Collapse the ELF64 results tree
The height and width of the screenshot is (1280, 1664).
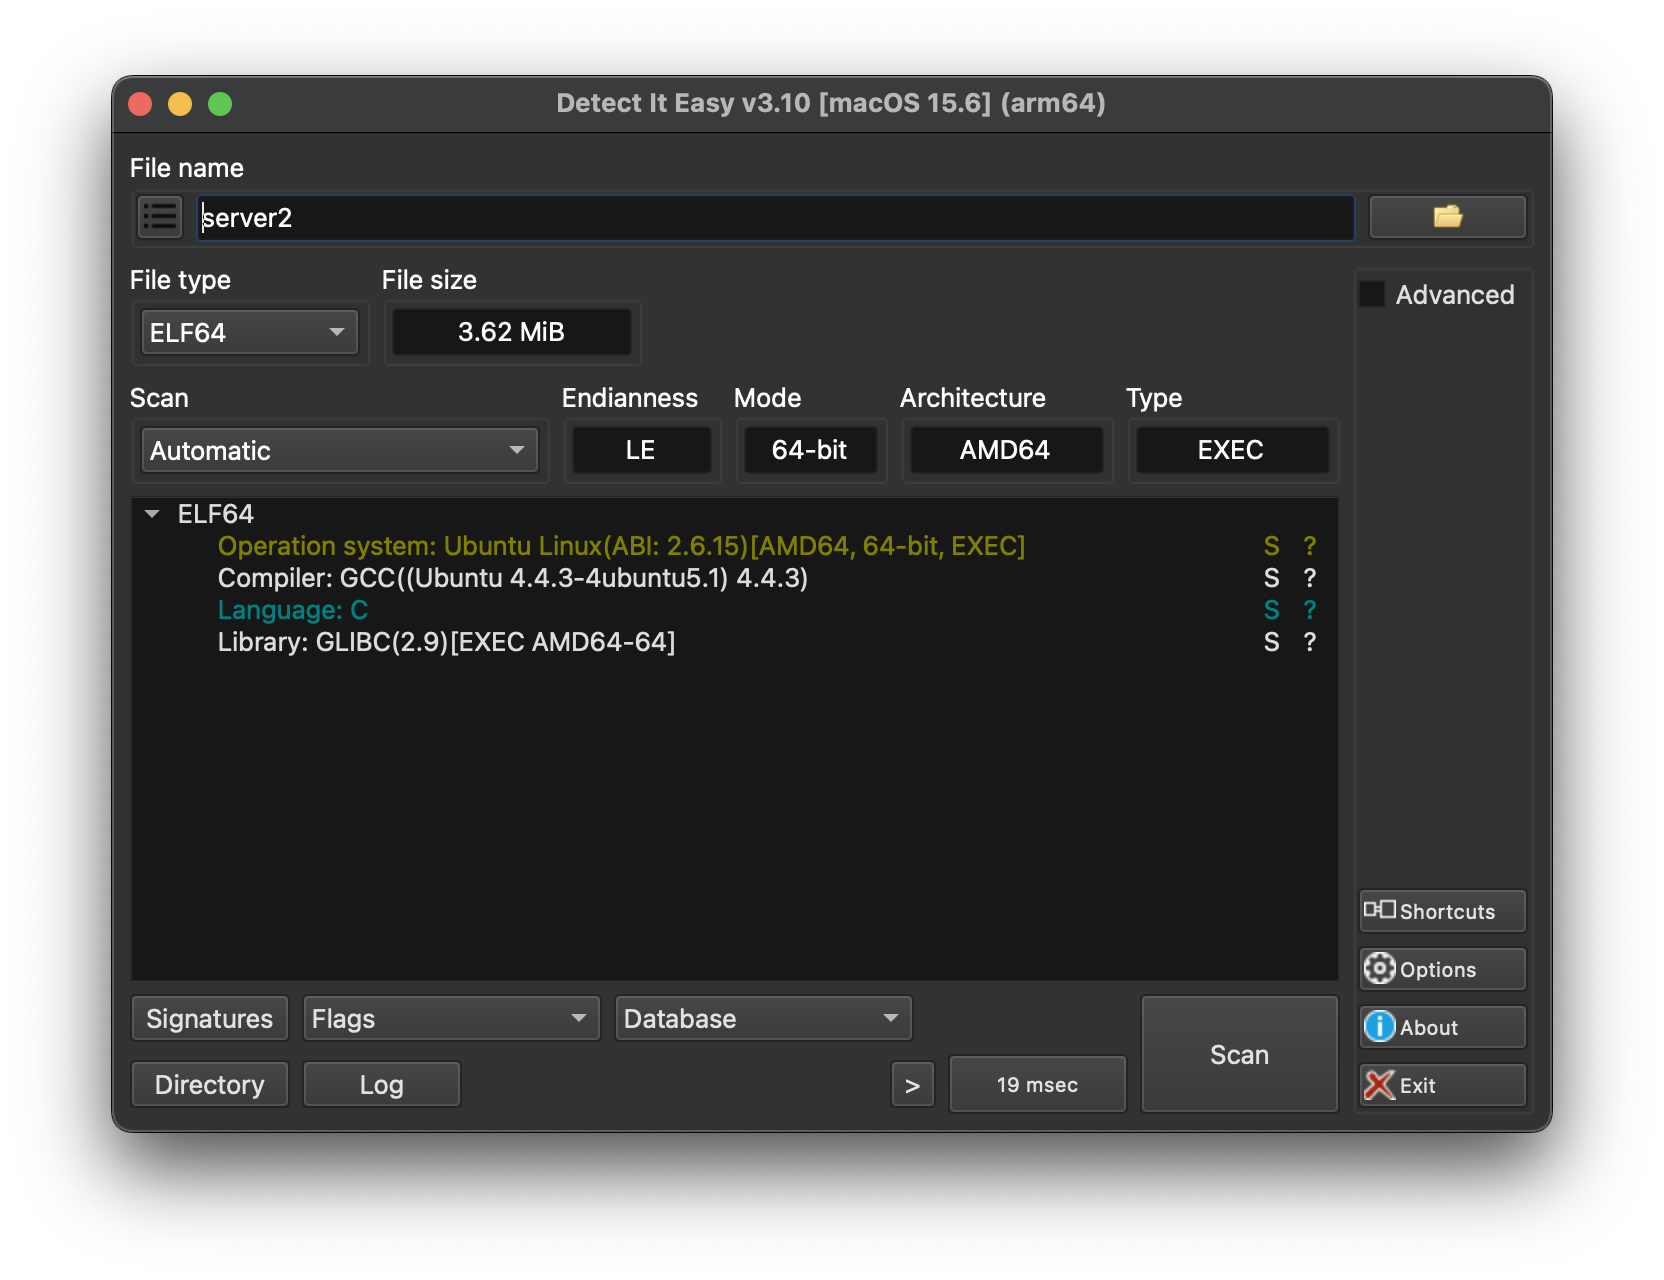click(x=153, y=513)
